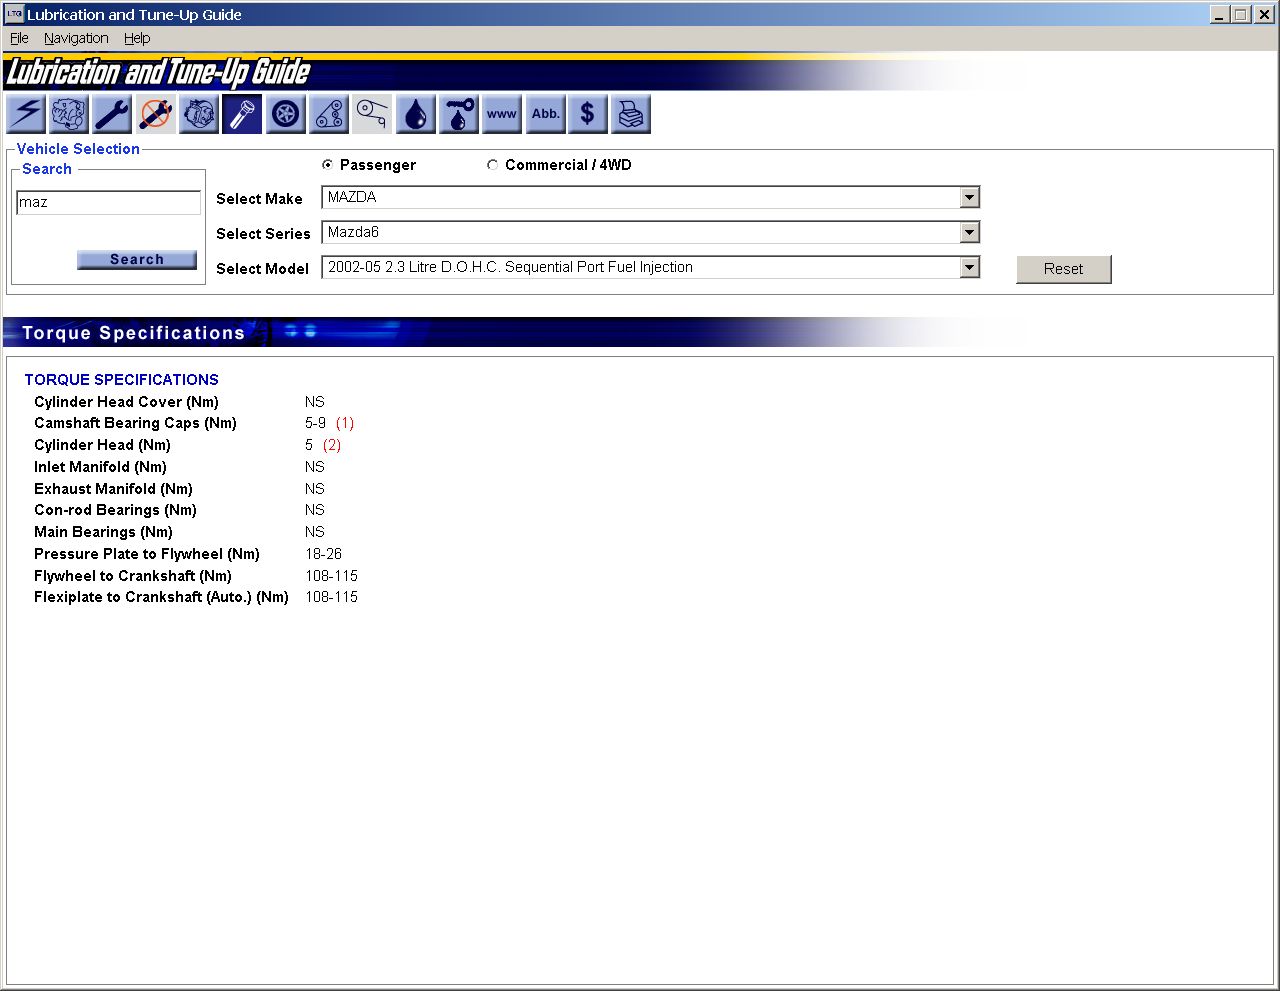Image resolution: width=1280 pixels, height=991 pixels.
Task: Open the Select Series dropdown arrow
Action: click(x=968, y=233)
